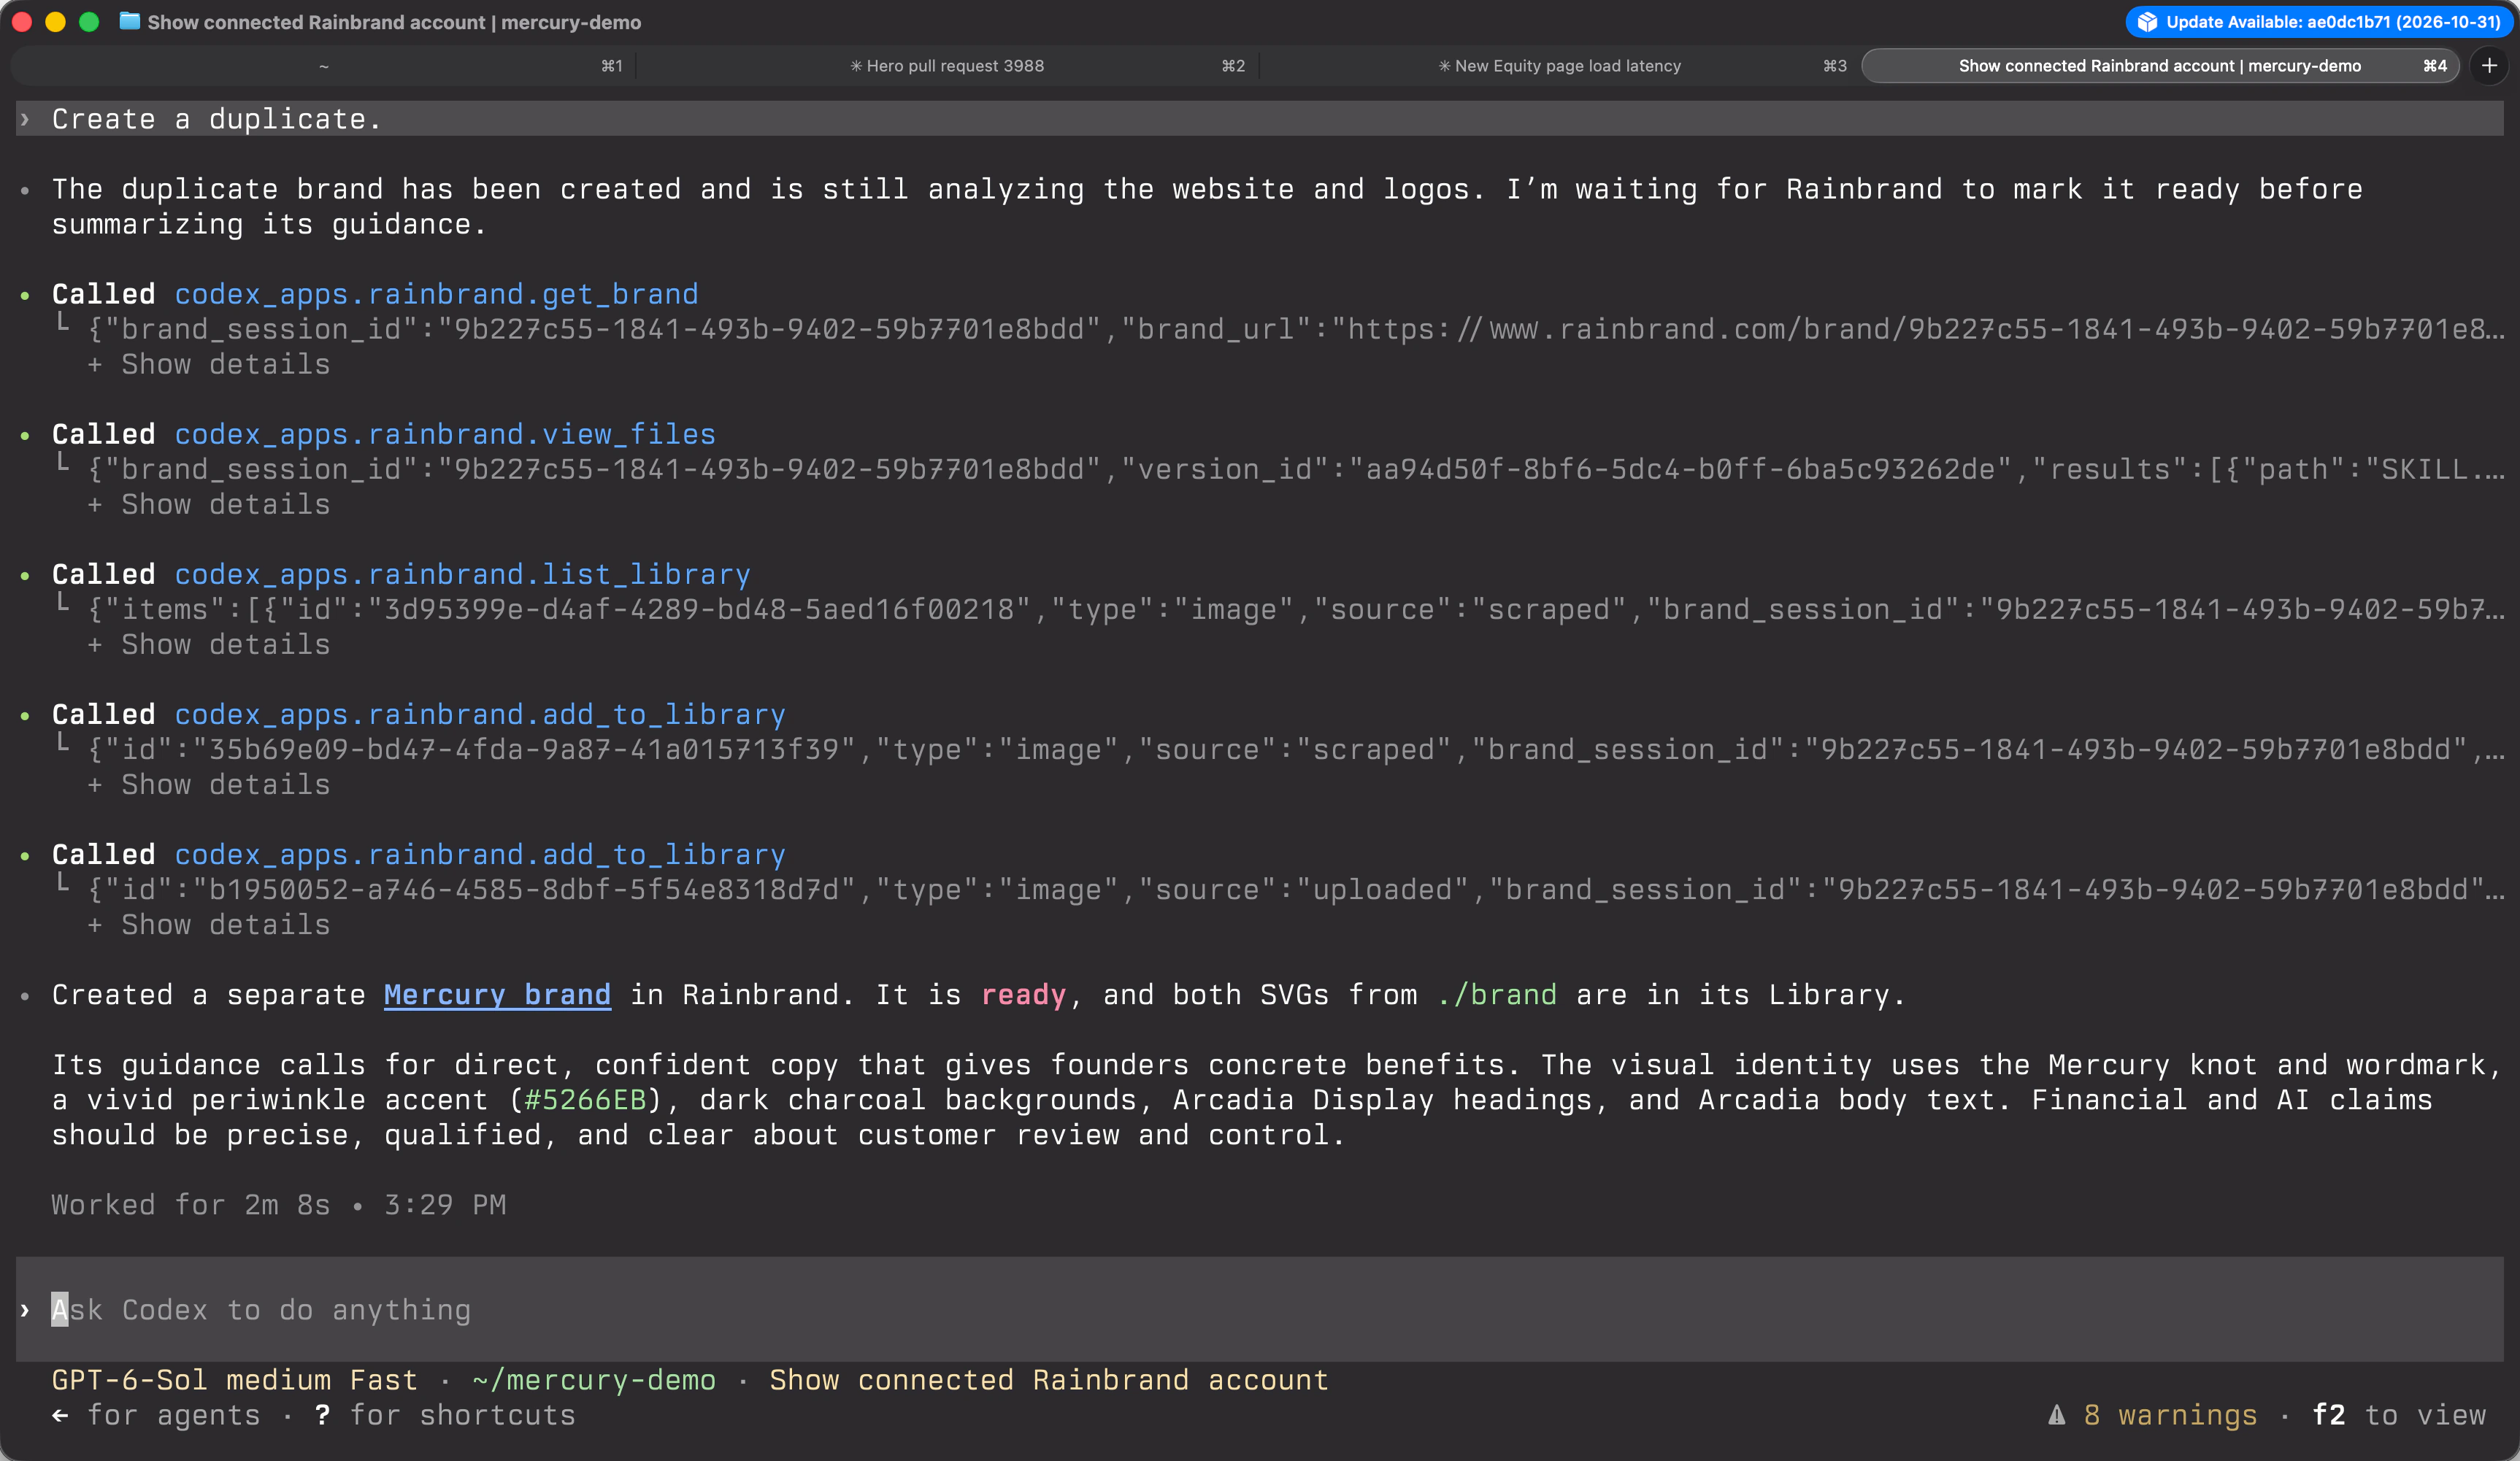
Task: Expand Show details under list_library call
Action: [209, 644]
